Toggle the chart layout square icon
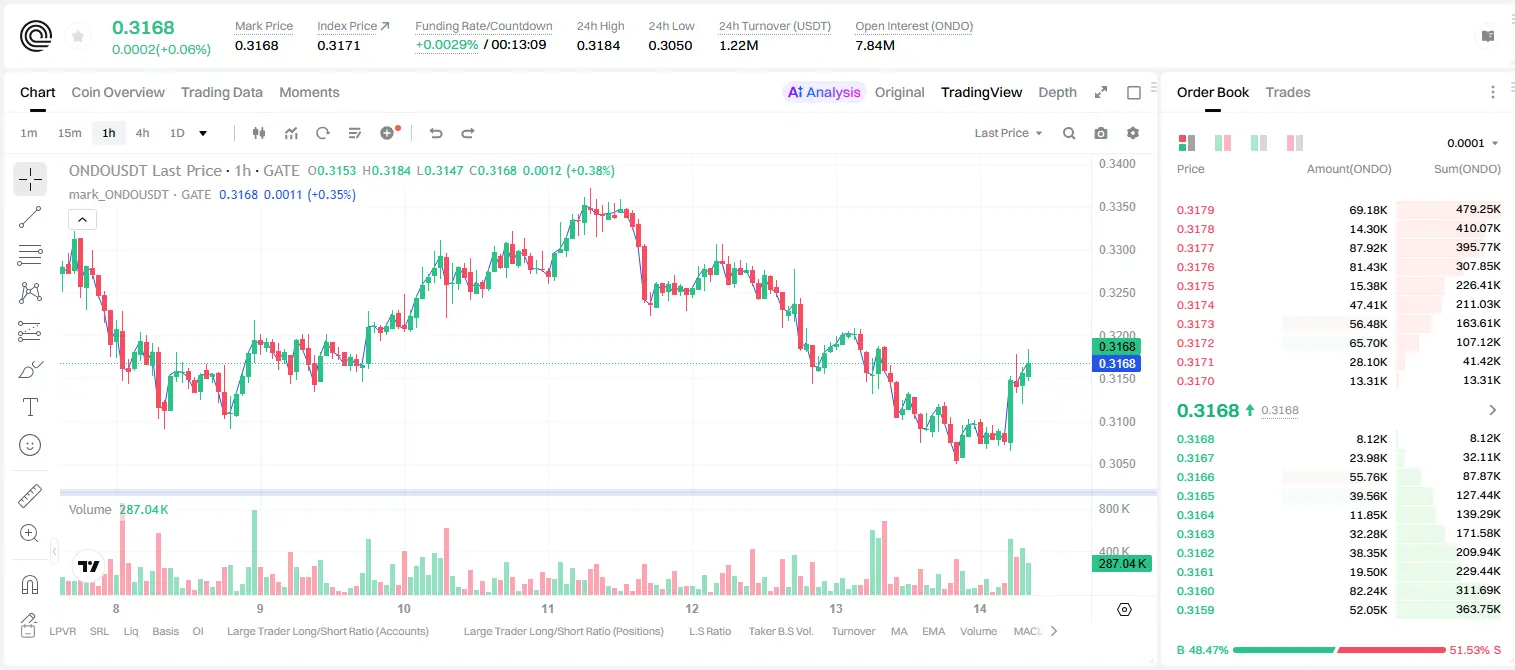This screenshot has height=670, width=1515. 1134,93
